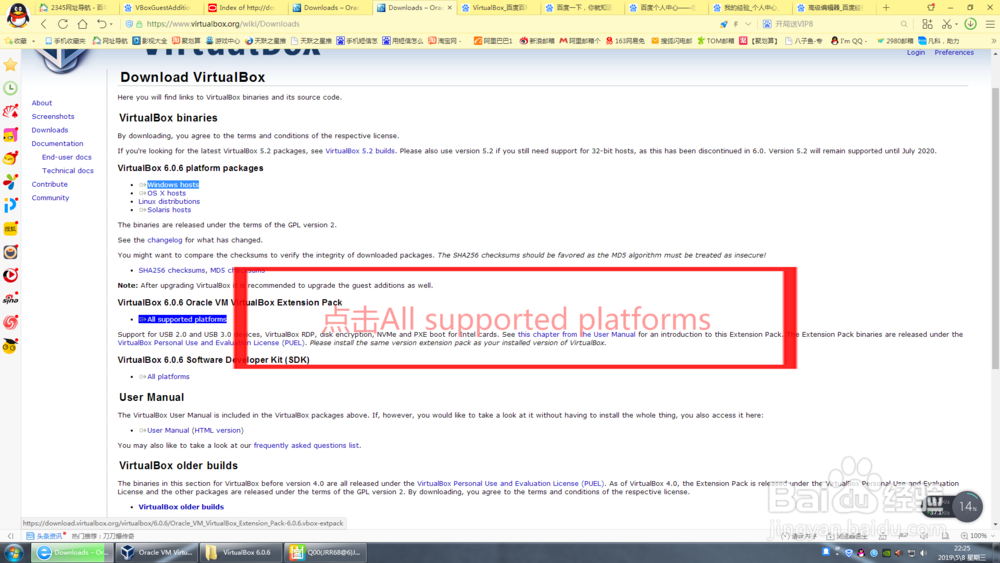Open the history clock icon in sidebar
The width and height of the screenshot is (1000, 563).
point(10,88)
